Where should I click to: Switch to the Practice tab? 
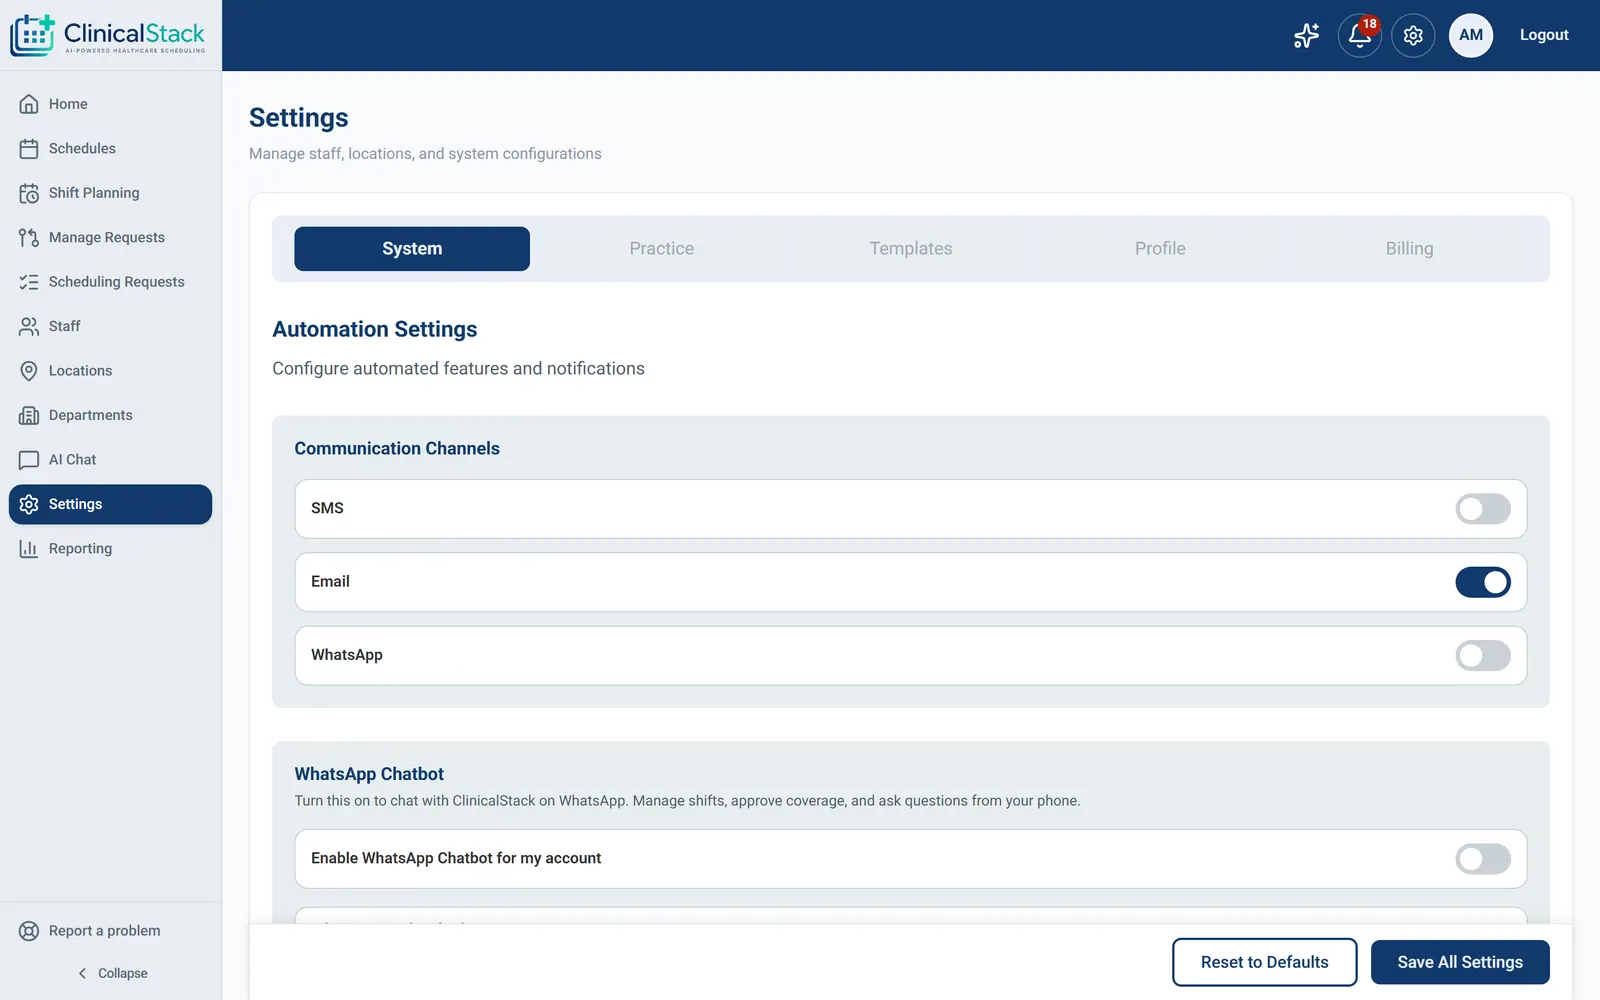661,249
